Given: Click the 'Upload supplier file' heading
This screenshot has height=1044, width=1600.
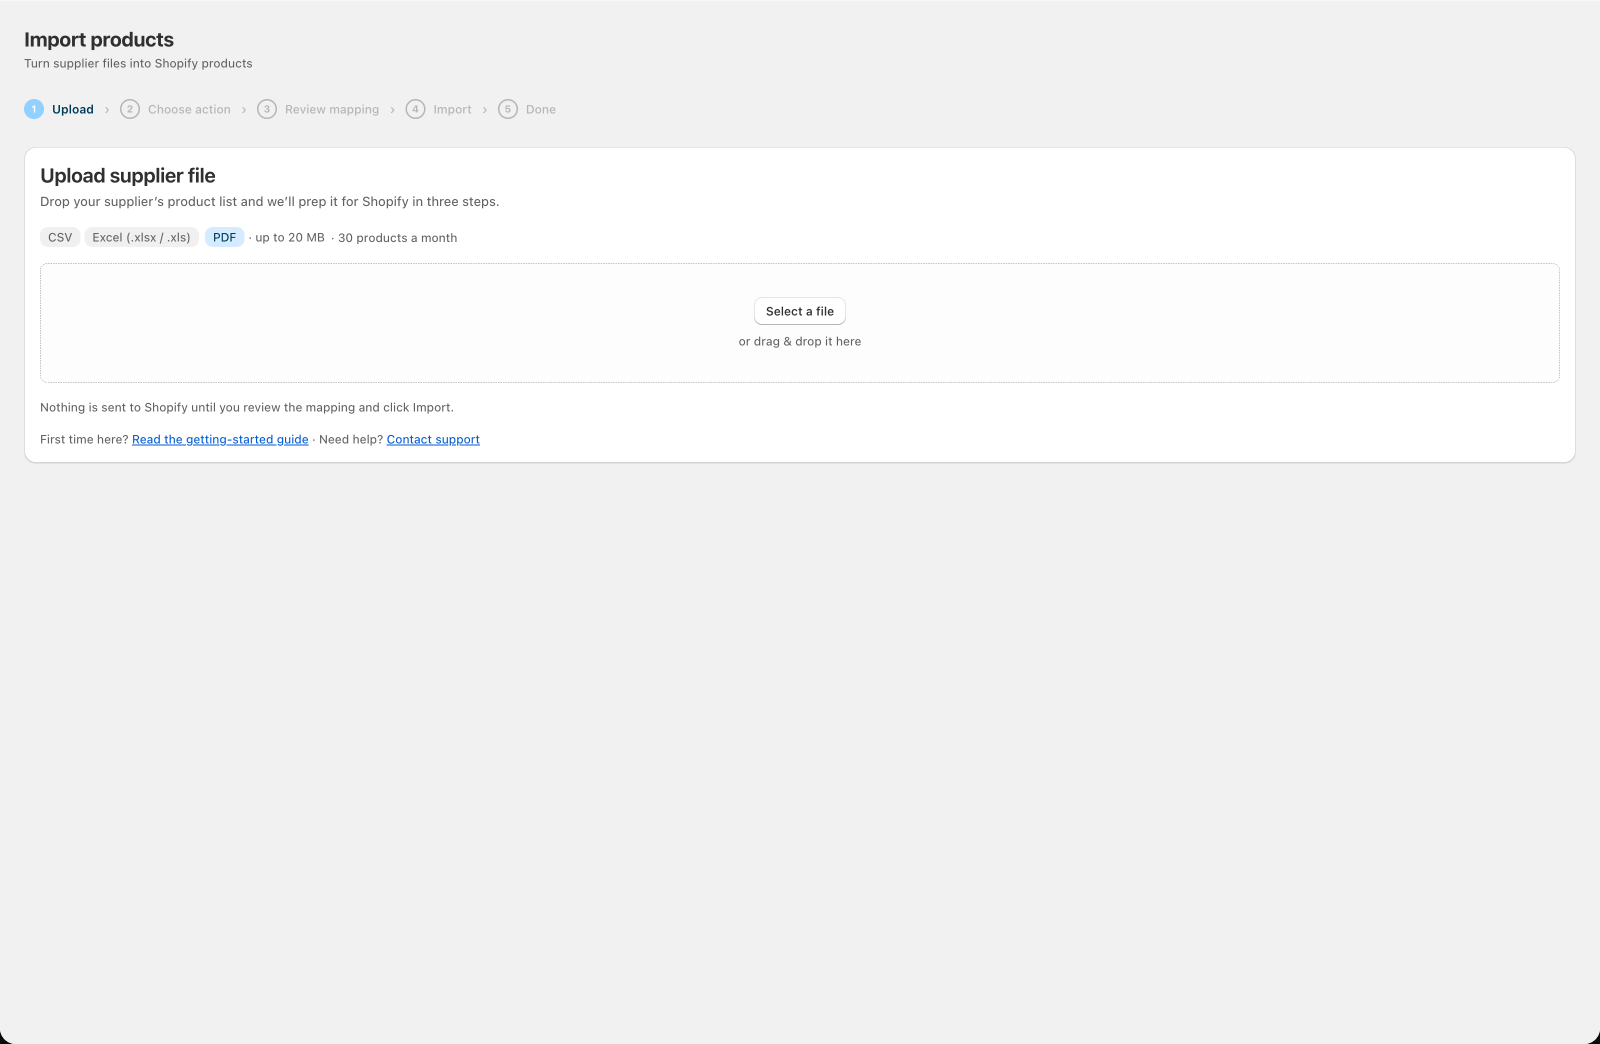Looking at the screenshot, I should pyautogui.click(x=128, y=176).
